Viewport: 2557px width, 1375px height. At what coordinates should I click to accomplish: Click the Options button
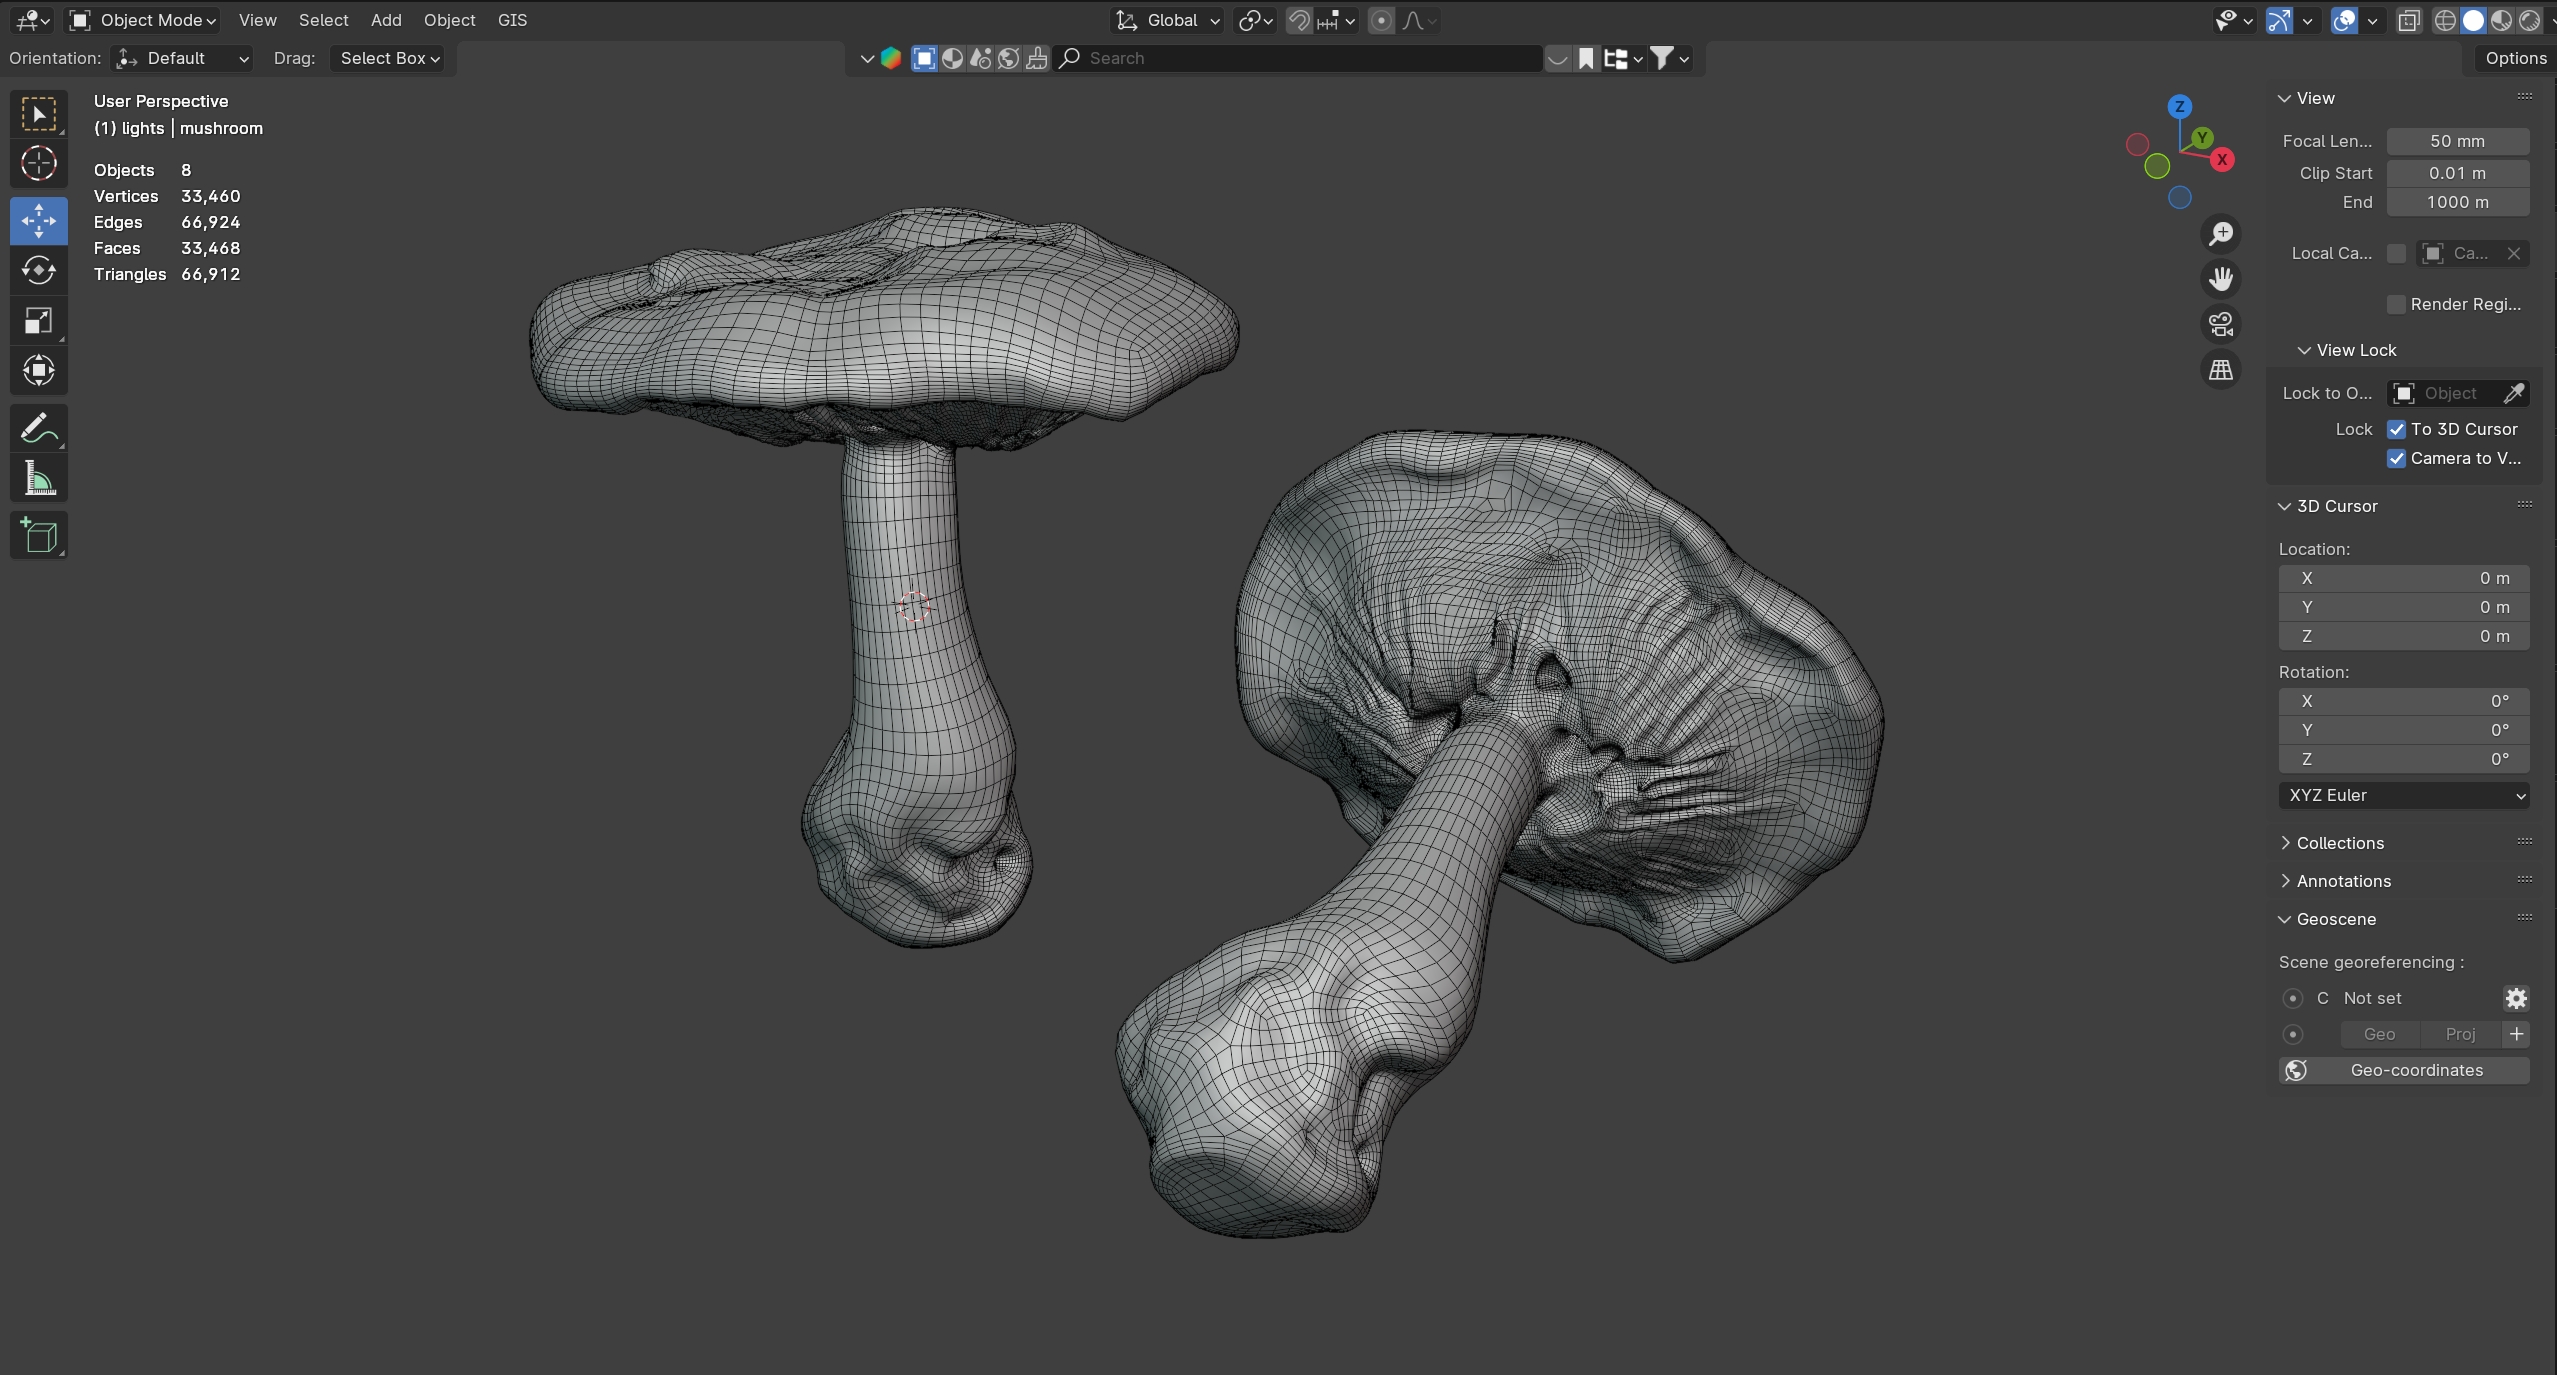click(2515, 58)
